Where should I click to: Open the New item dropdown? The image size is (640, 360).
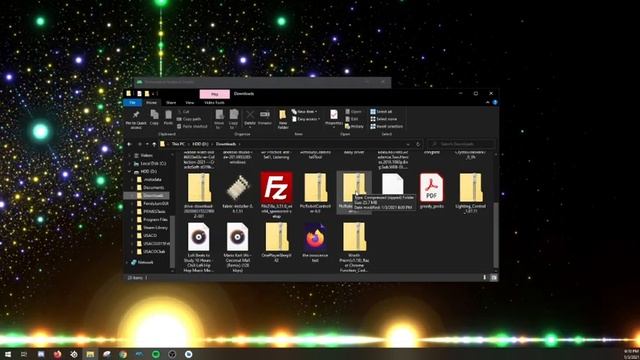[305, 111]
